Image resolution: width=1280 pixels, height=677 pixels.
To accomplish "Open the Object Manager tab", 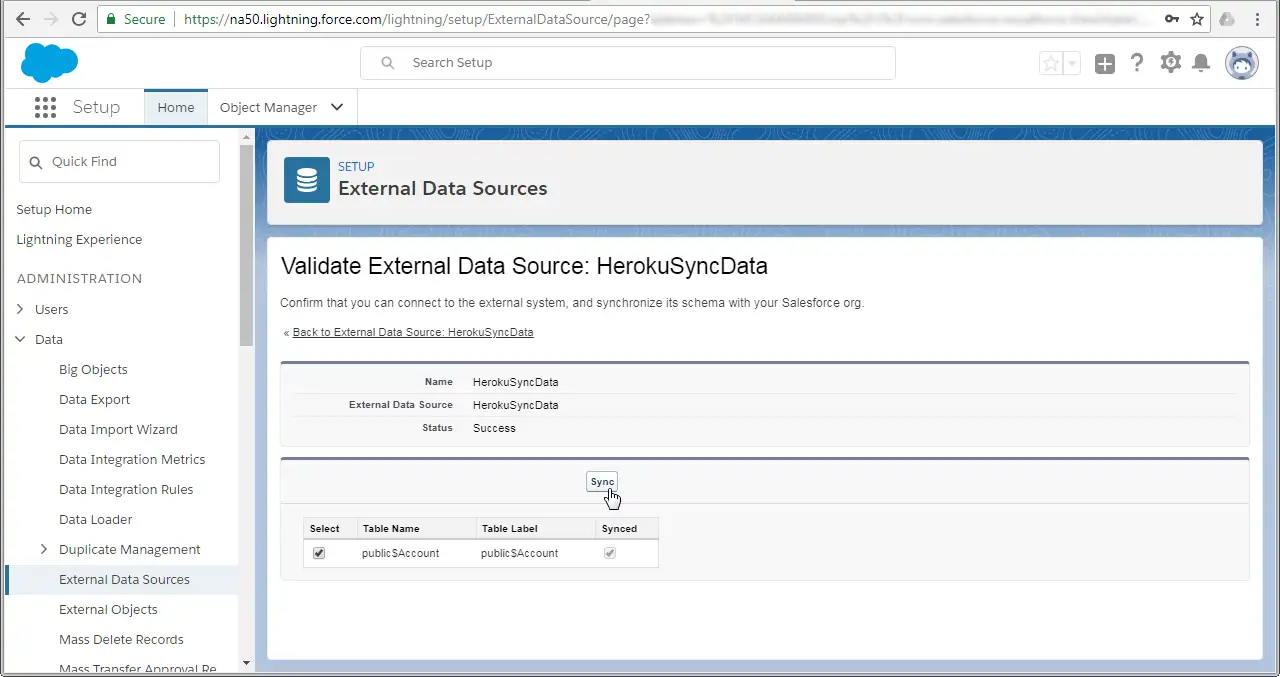I will tap(268, 107).
